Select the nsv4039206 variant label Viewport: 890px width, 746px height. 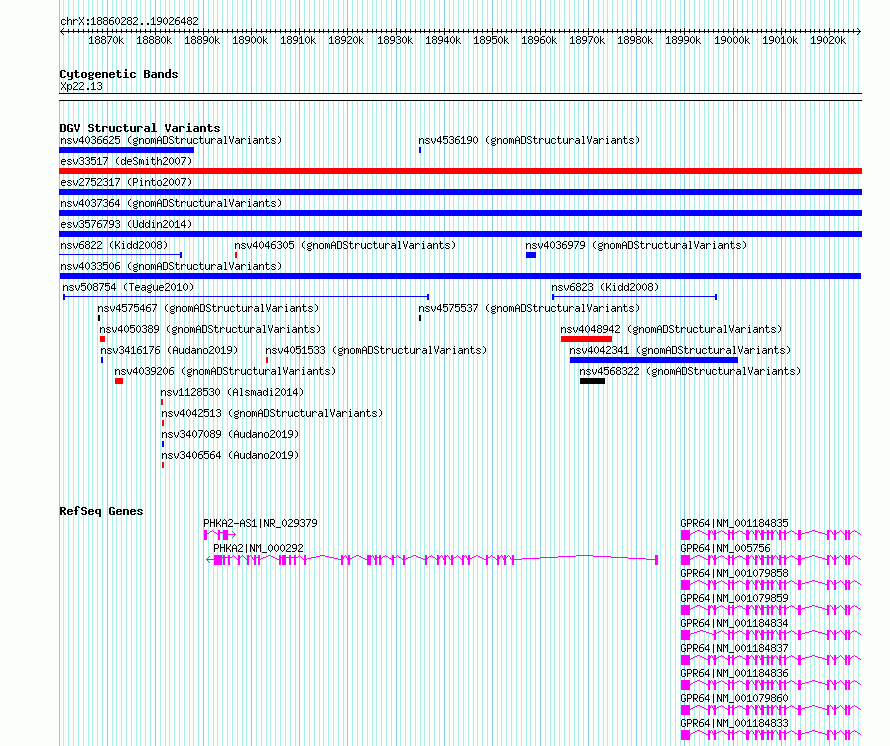[x=225, y=371]
